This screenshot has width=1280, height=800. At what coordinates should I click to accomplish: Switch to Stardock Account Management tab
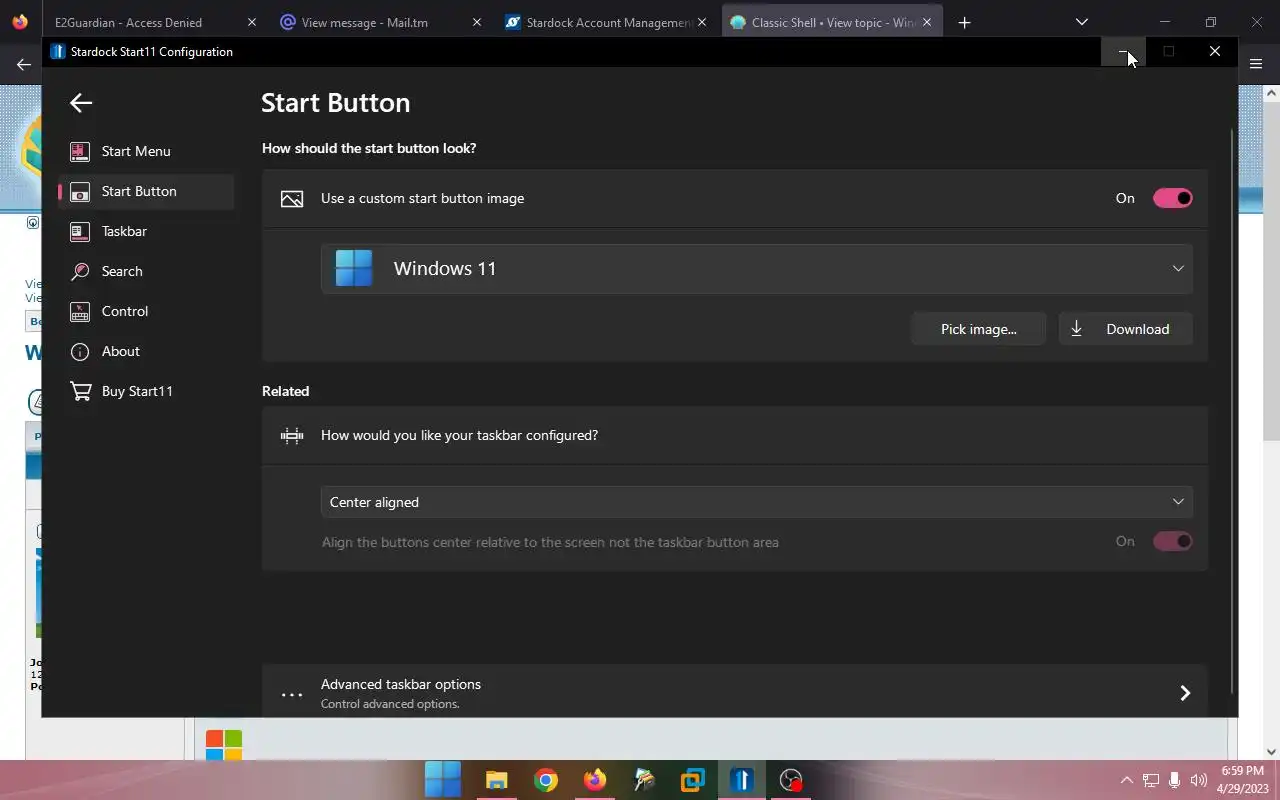click(608, 22)
